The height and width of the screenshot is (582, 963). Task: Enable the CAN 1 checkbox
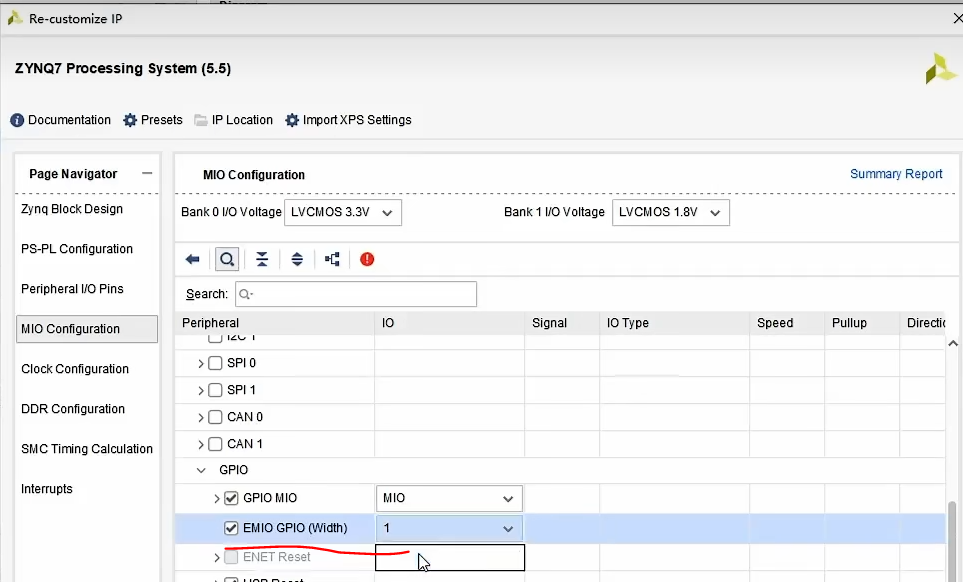pos(215,444)
